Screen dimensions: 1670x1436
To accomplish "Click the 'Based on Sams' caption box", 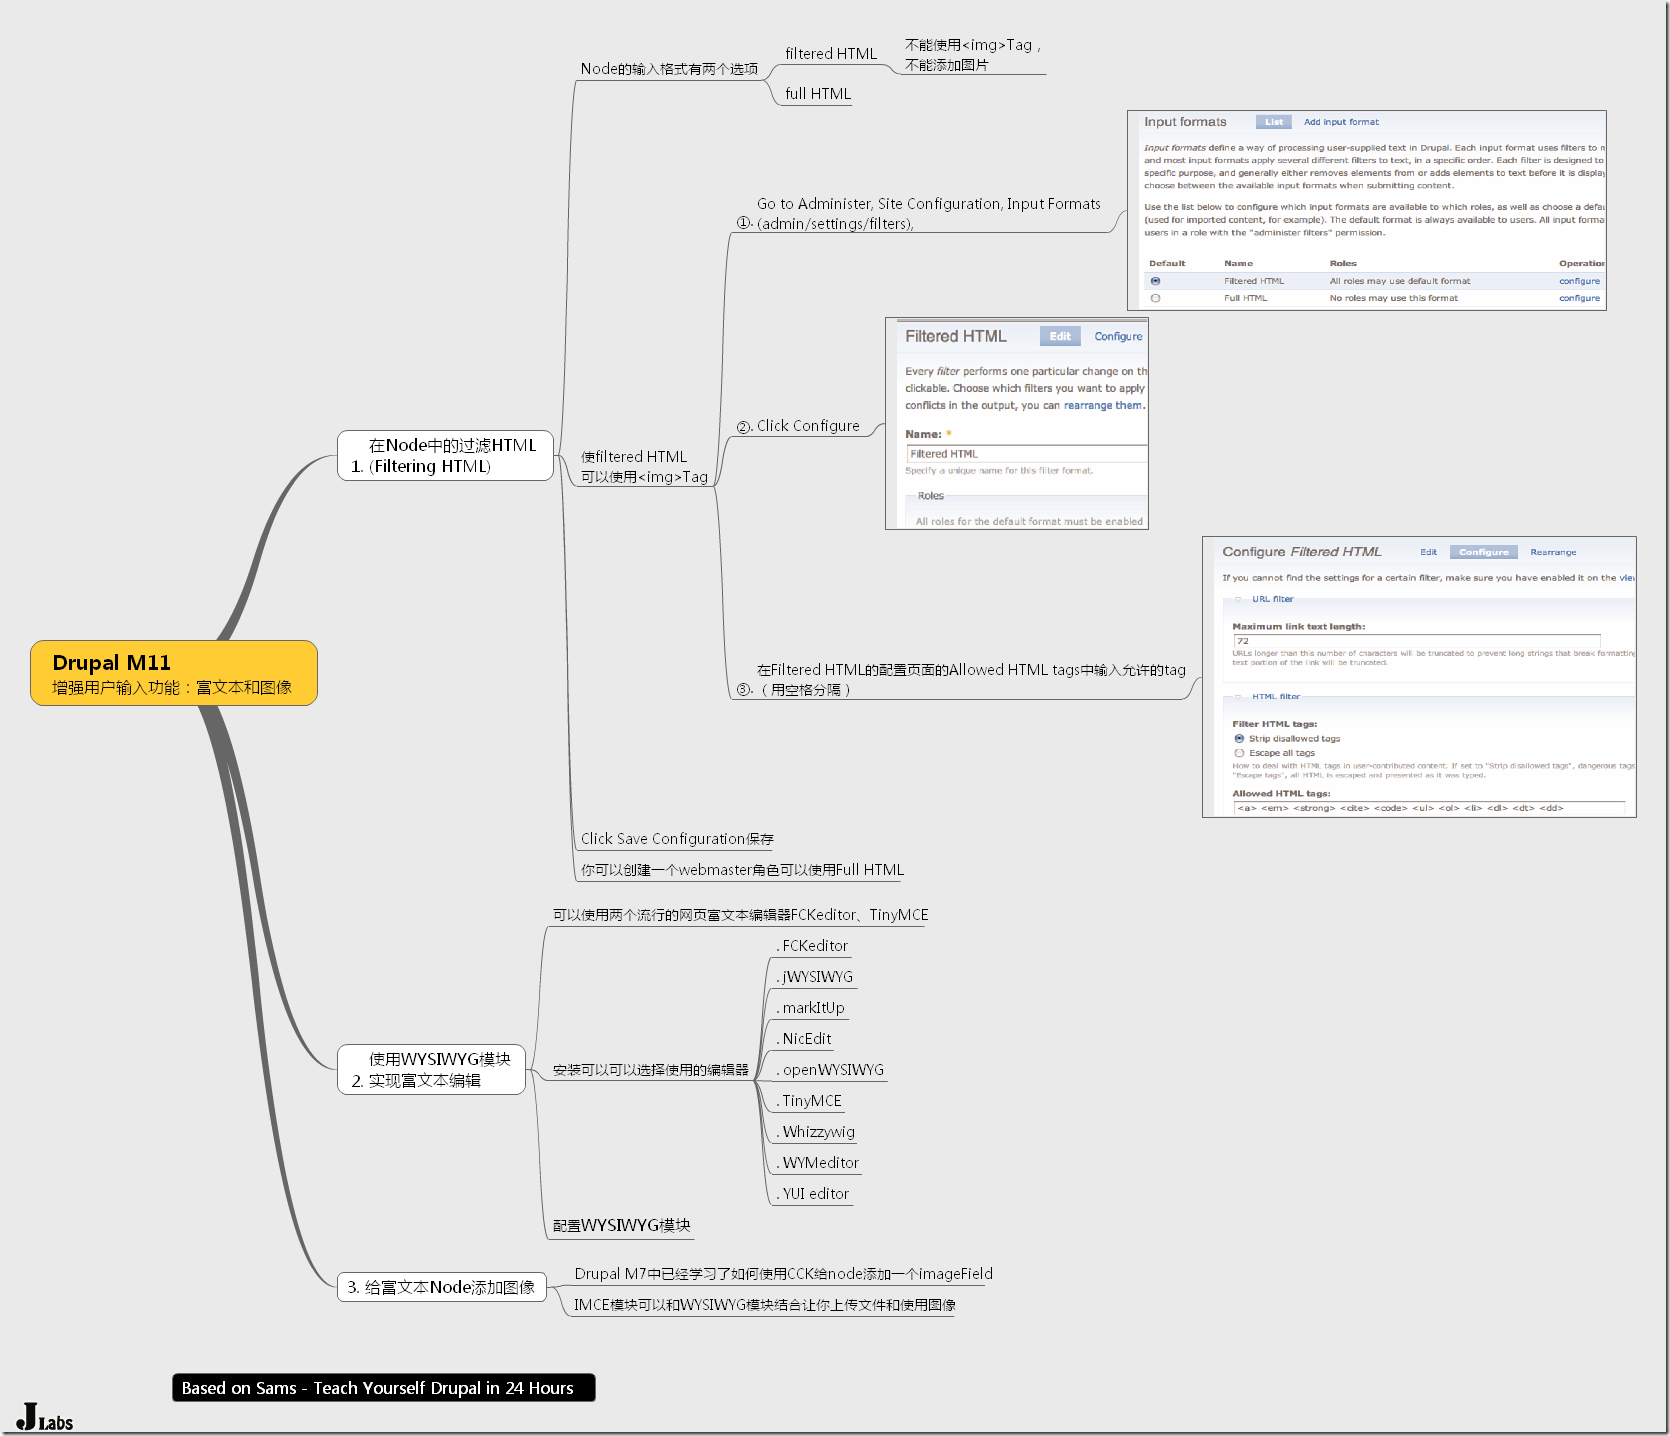I will click(384, 1388).
